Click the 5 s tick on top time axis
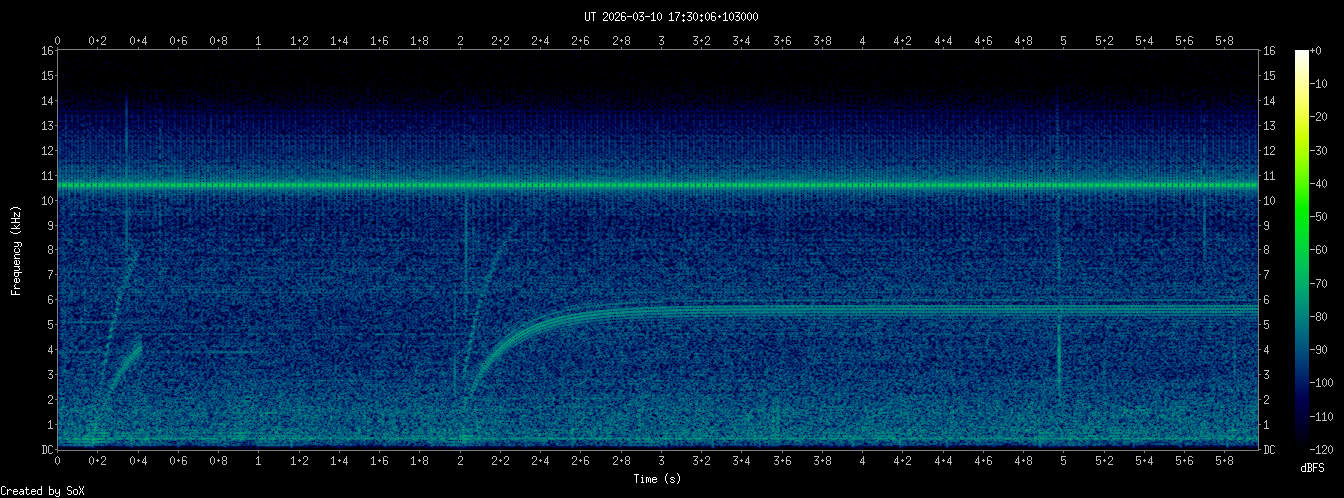Image resolution: width=1344 pixels, height=498 pixels. (x=1063, y=41)
